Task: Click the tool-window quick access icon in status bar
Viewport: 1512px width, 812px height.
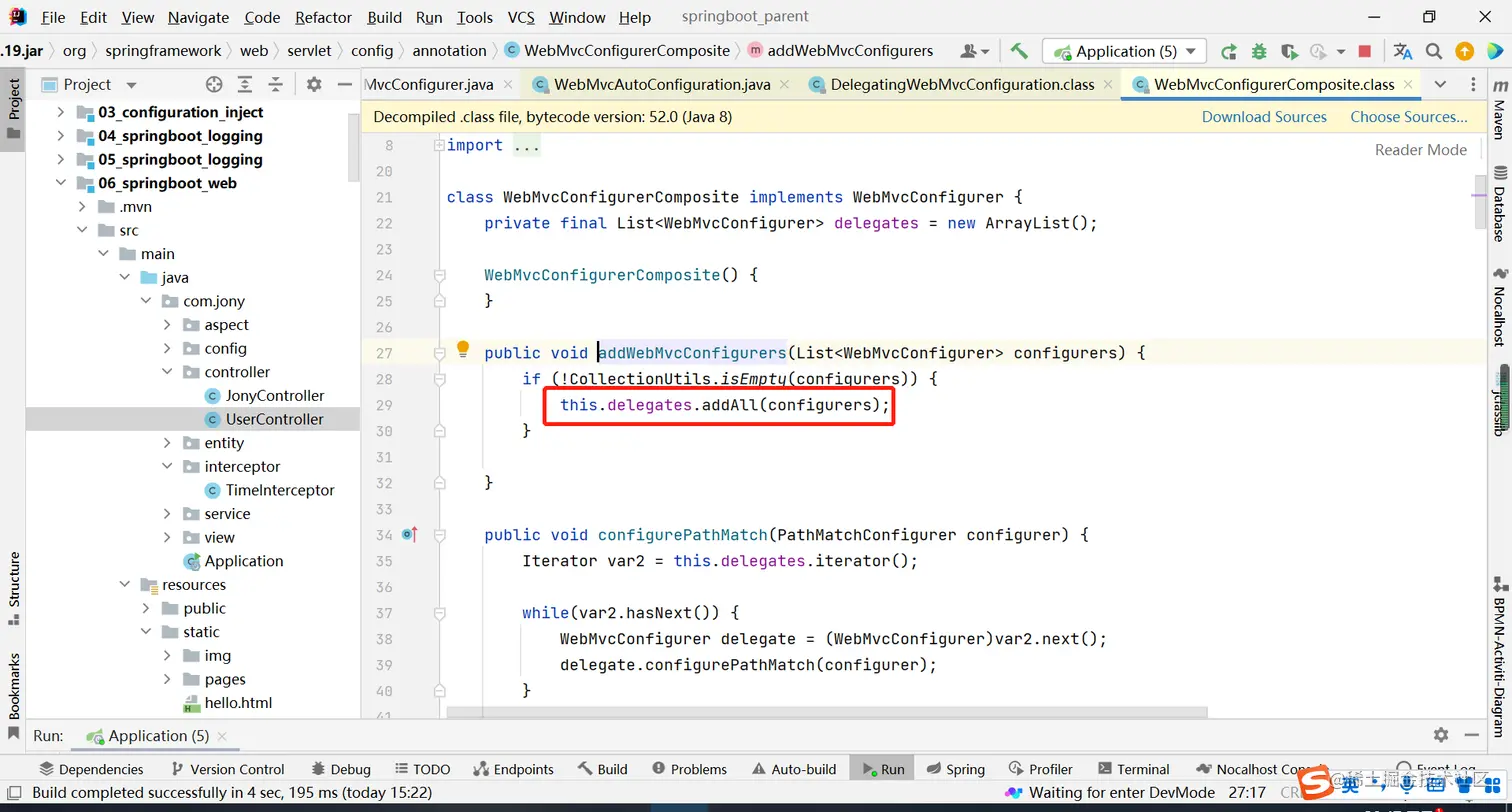Action: [x=13, y=793]
